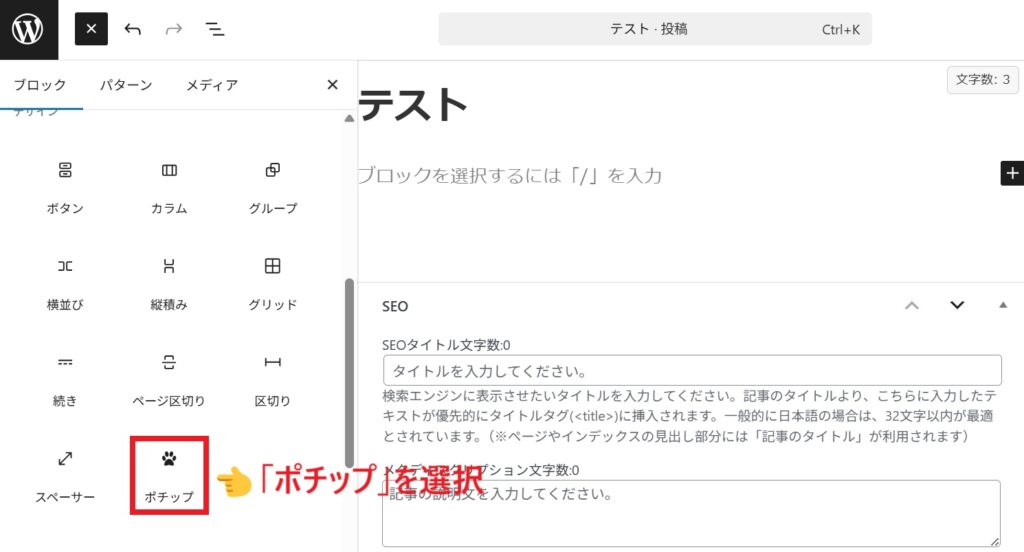Viewport: 1024px width, 552px height.
Task: Undo the last edit
Action: 133,29
